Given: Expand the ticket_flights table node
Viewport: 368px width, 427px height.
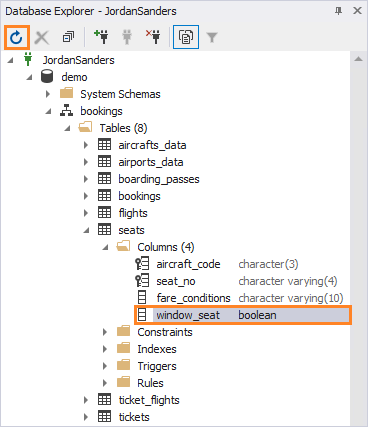Looking at the screenshot, I should 86,400.
